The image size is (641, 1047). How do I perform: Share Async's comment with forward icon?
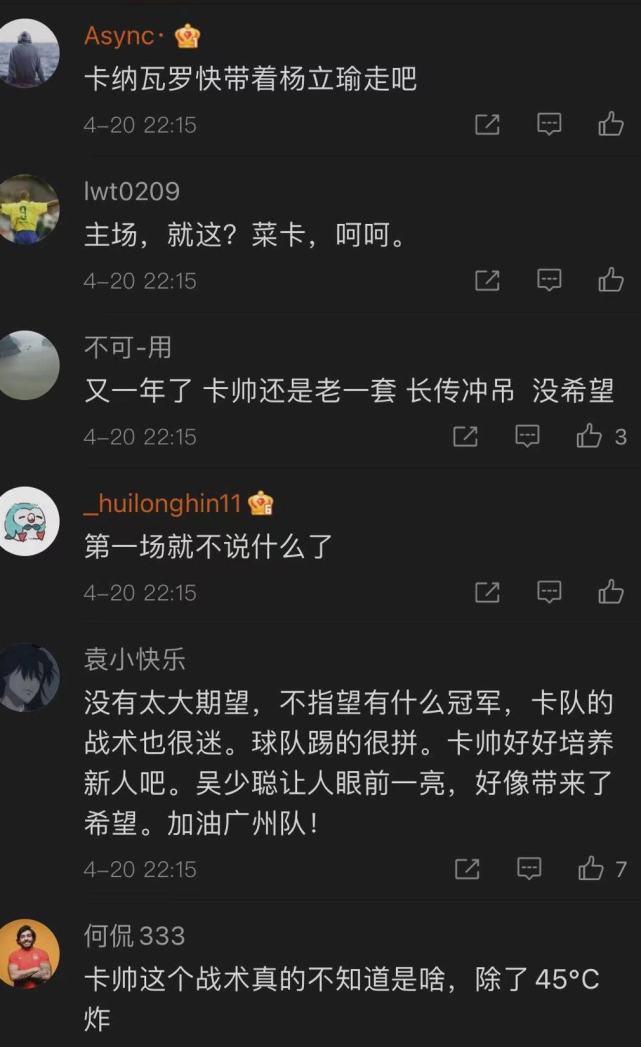tap(487, 124)
